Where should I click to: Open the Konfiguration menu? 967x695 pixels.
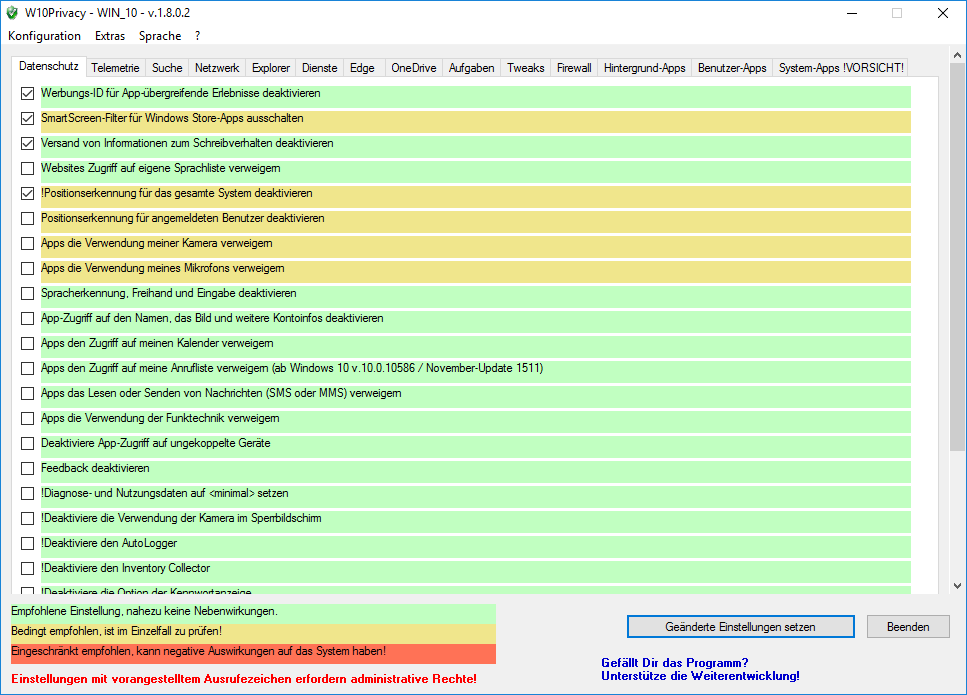click(44, 36)
